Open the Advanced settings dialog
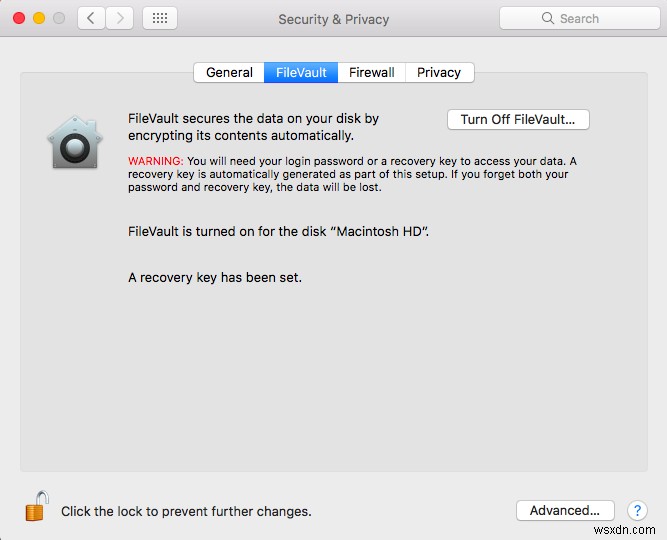The image size is (667, 540). (x=564, y=510)
